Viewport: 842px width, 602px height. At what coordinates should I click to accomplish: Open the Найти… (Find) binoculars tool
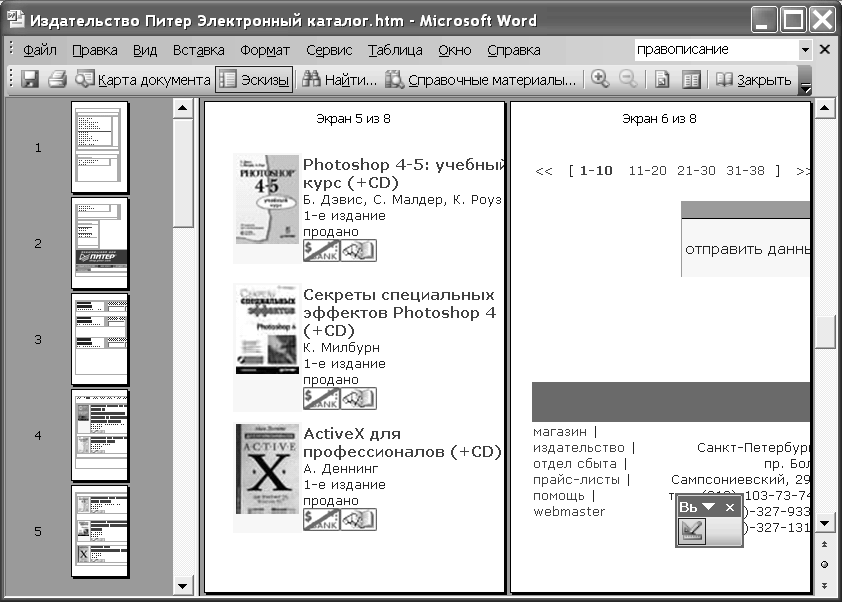pos(339,80)
